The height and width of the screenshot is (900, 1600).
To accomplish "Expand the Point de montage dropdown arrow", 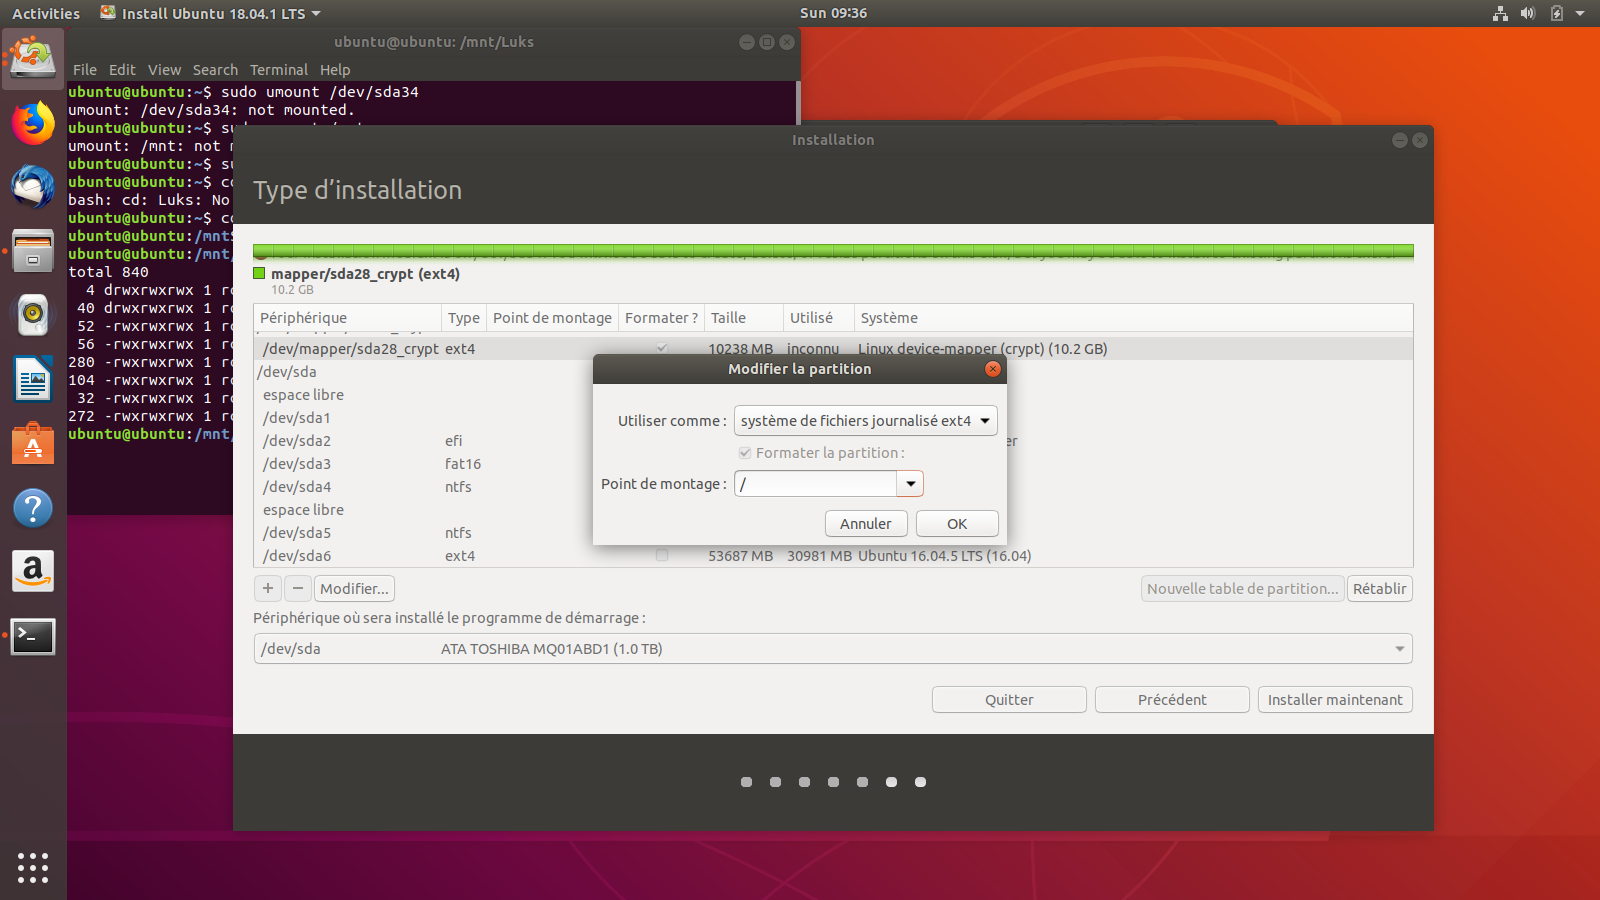I will 910,484.
